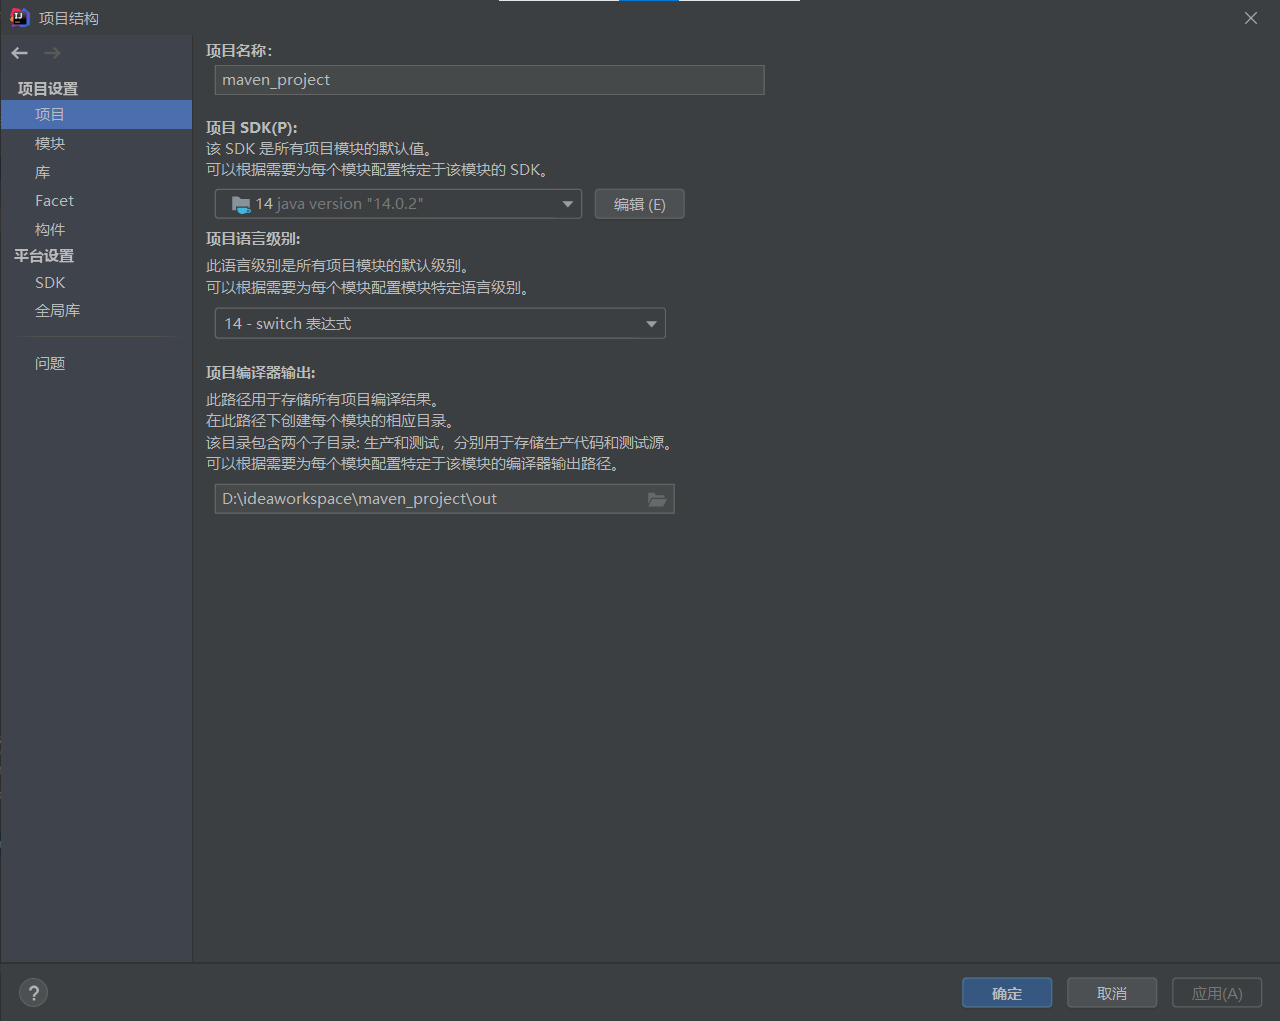The height and width of the screenshot is (1021, 1280).
Task: Click the IntelliJ IDEA logo in title bar
Action: coord(19,18)
